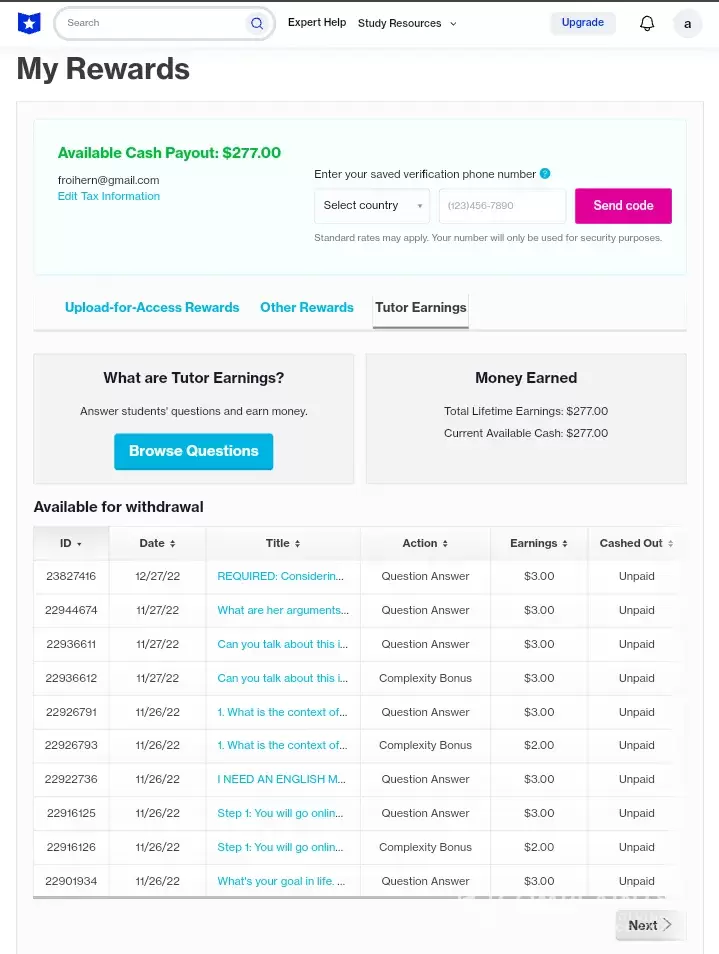Open the notifications bell
This screenshot has height=954, width=719.
(647, 23)
